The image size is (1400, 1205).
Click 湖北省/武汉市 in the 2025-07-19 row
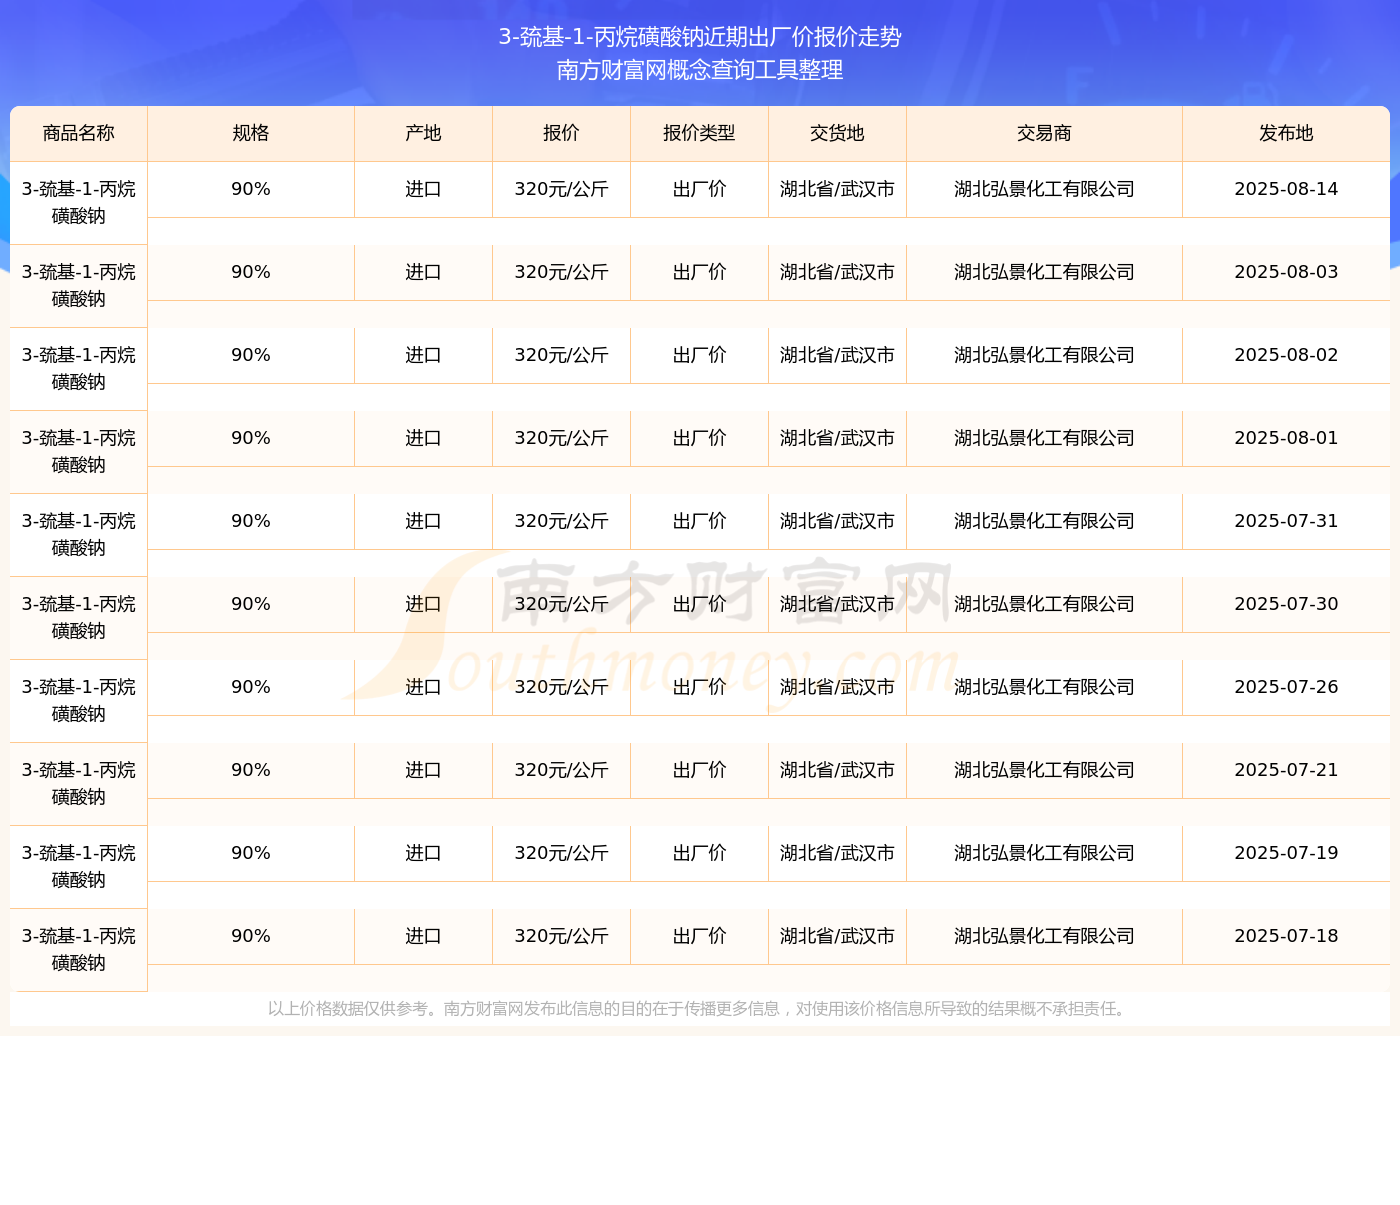[837, 853]
